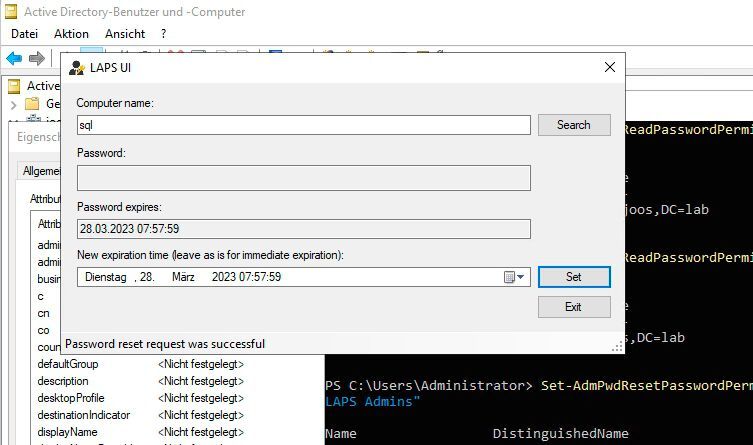753x445 pixels.
Task: Click the blue Back arrow toolbar icon
Action: click(x=14, y=59)
